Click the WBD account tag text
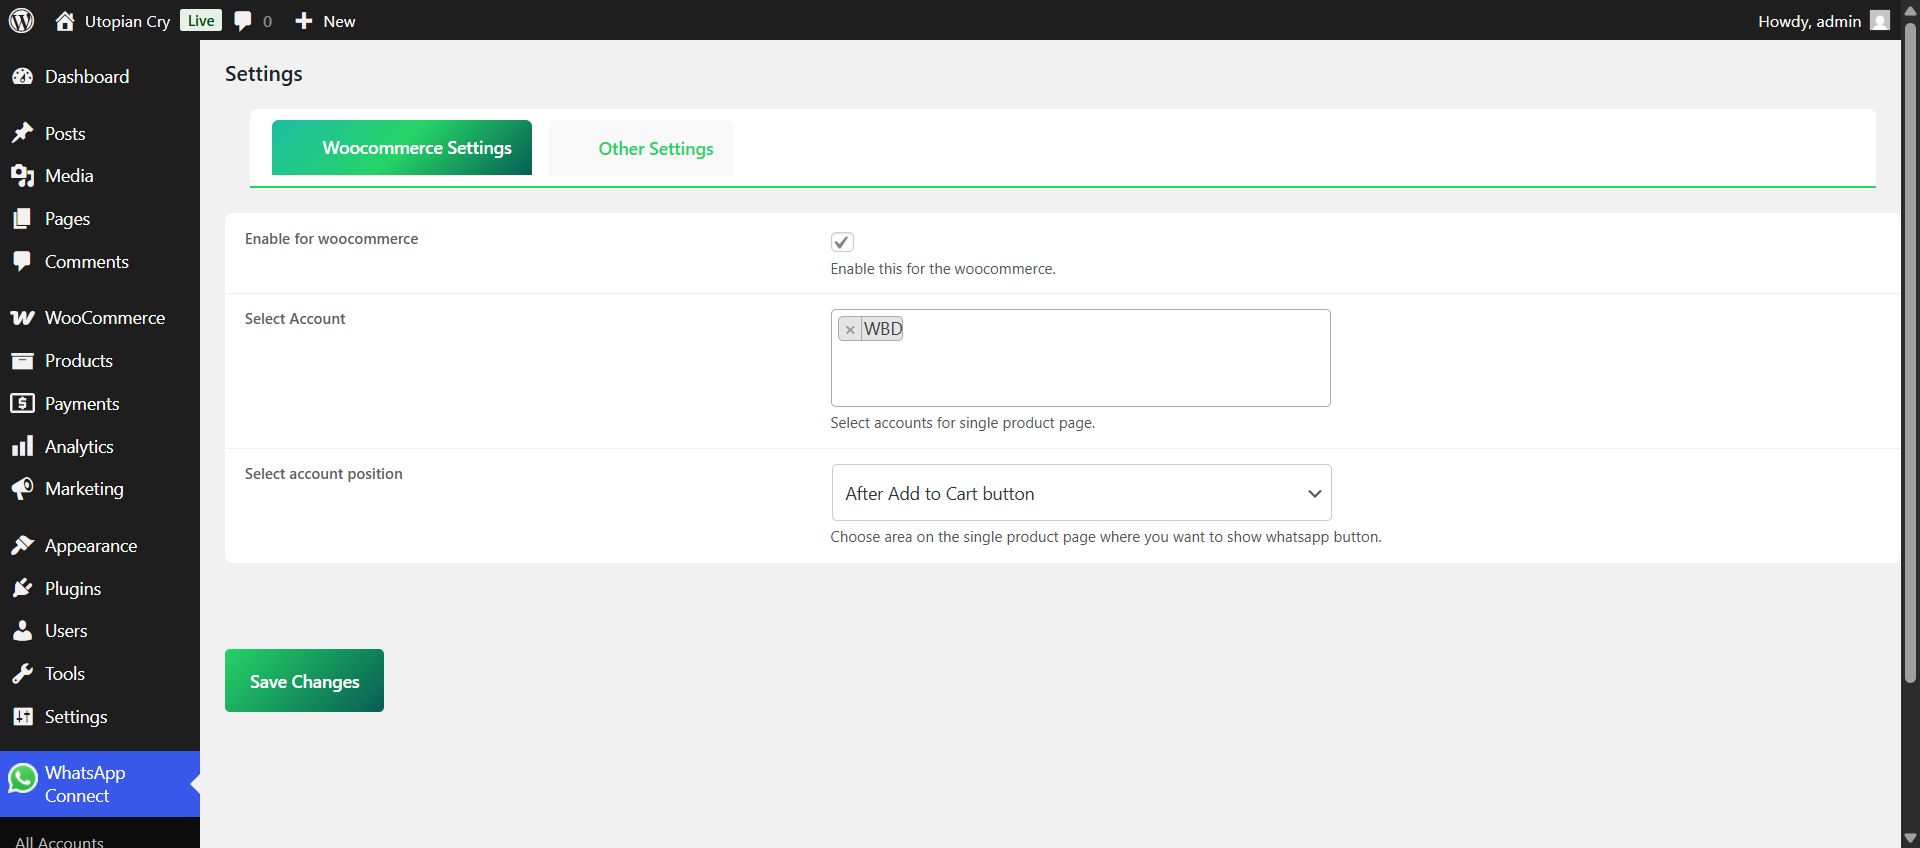This screenshot has width=1920, height=848. (883, 329)
